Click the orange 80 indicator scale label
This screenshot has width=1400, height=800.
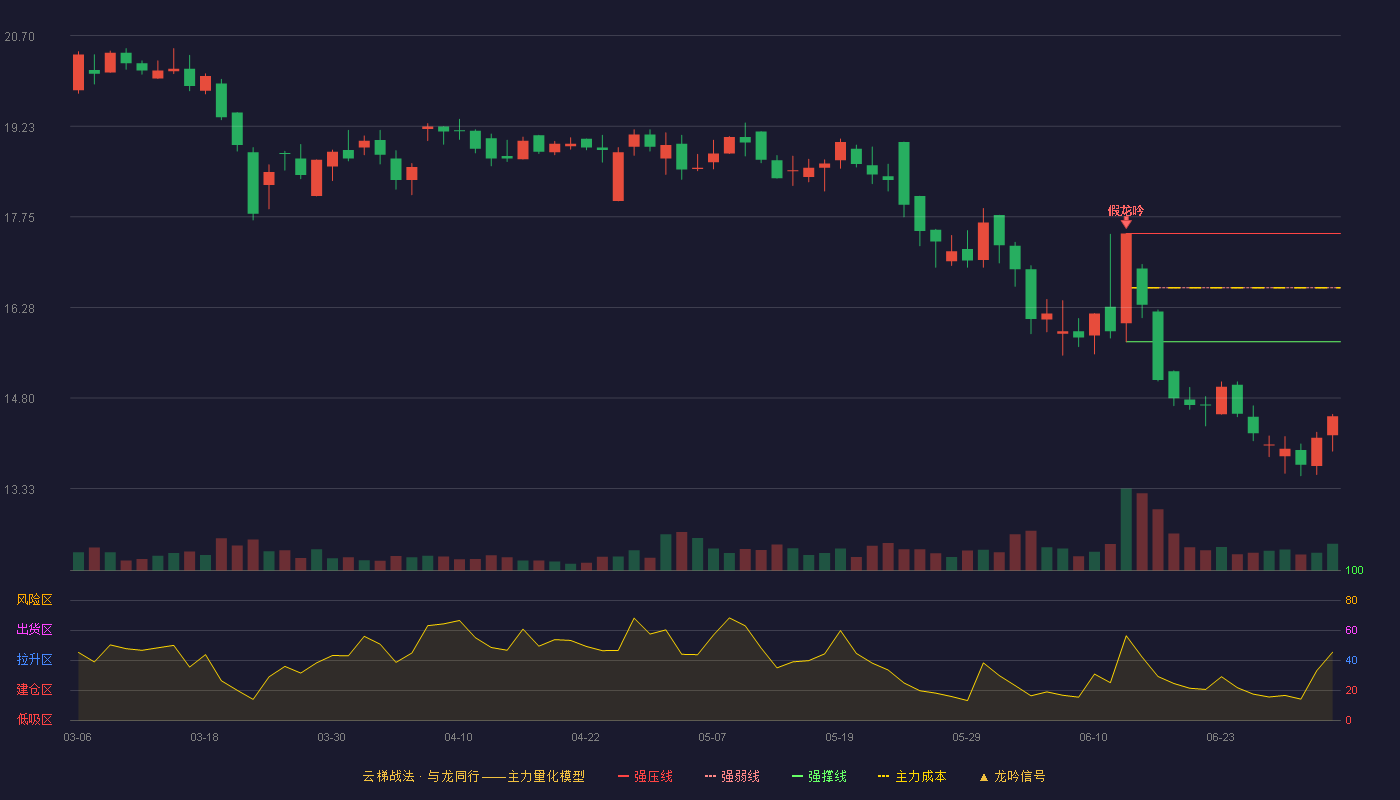1351,600
